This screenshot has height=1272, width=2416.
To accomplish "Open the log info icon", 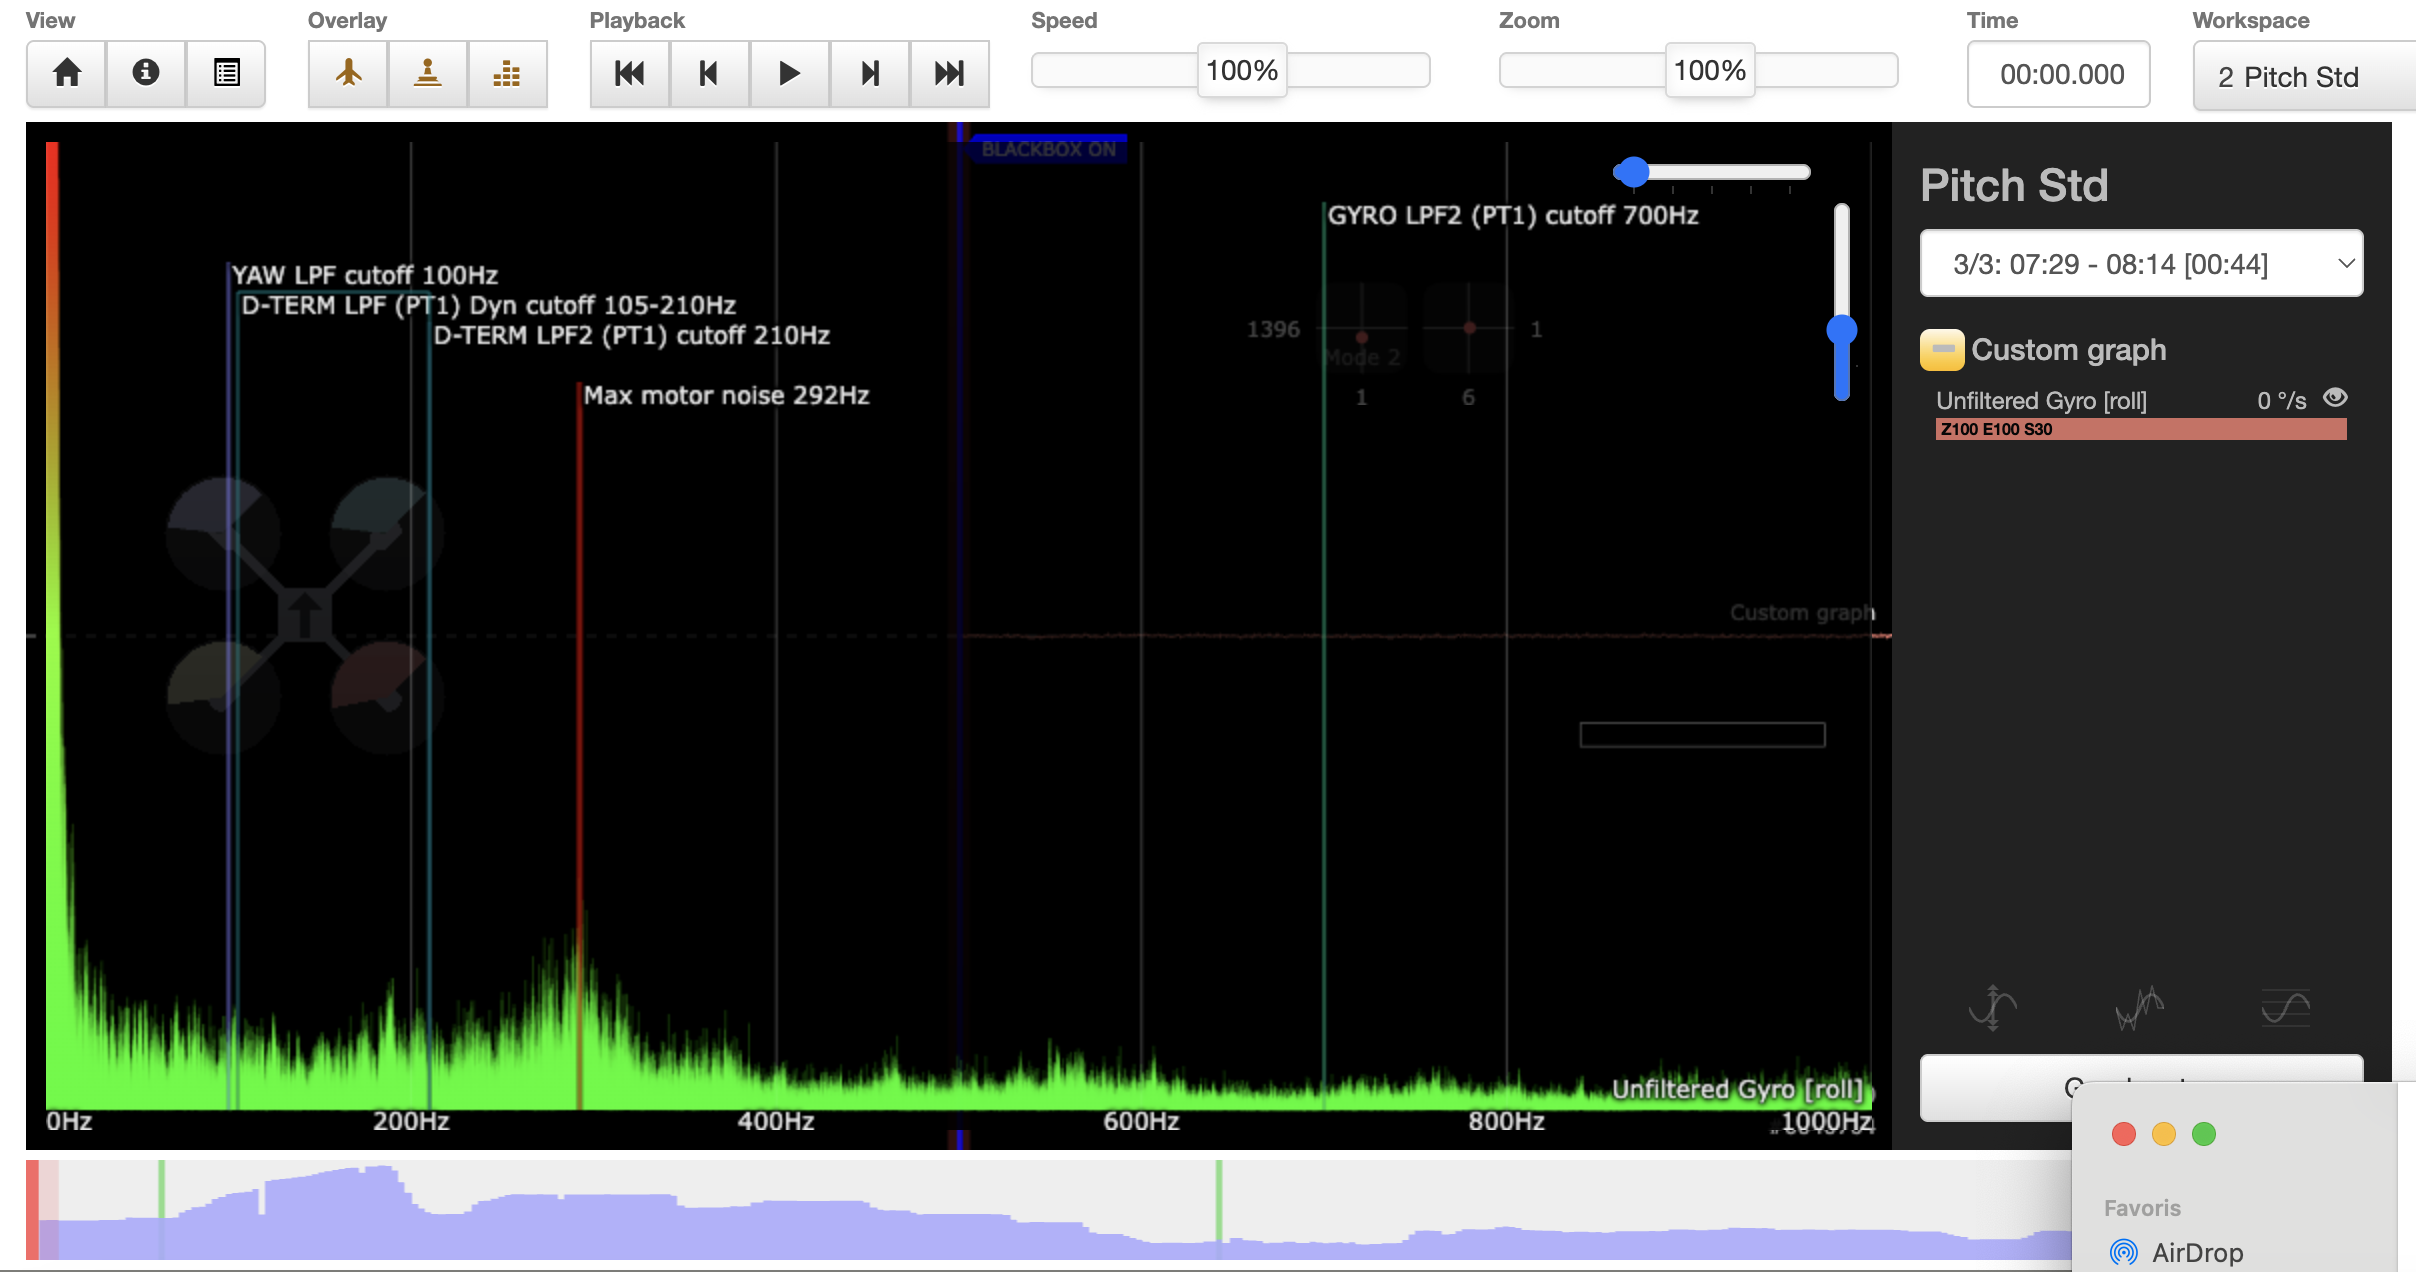I will click(x=146, y=73).
